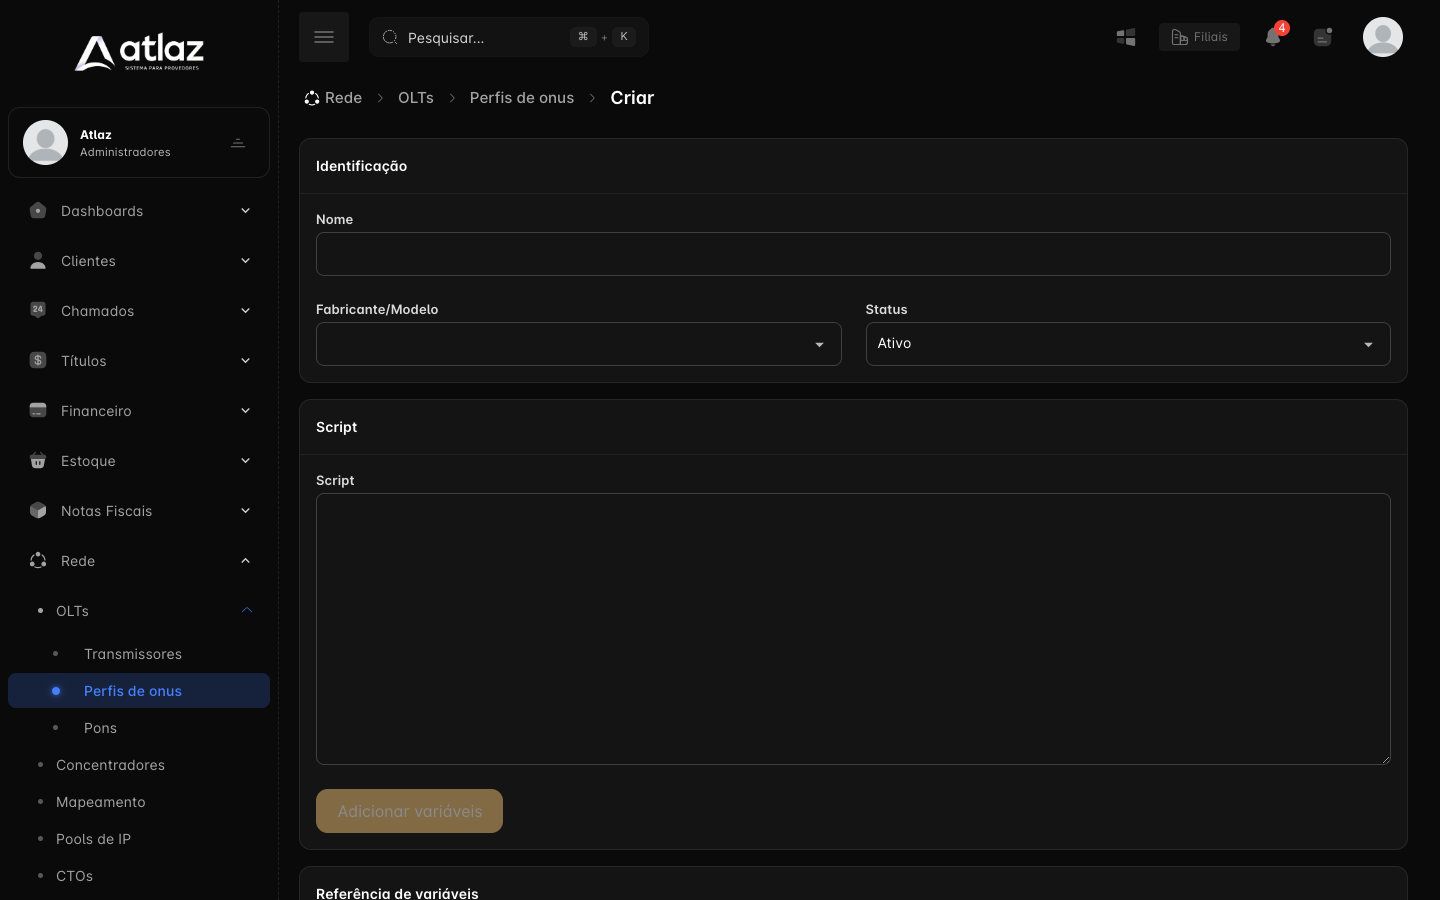The image size is (1440, 900).
Task: Open Transmissores menu item
Action: [139, 654]
